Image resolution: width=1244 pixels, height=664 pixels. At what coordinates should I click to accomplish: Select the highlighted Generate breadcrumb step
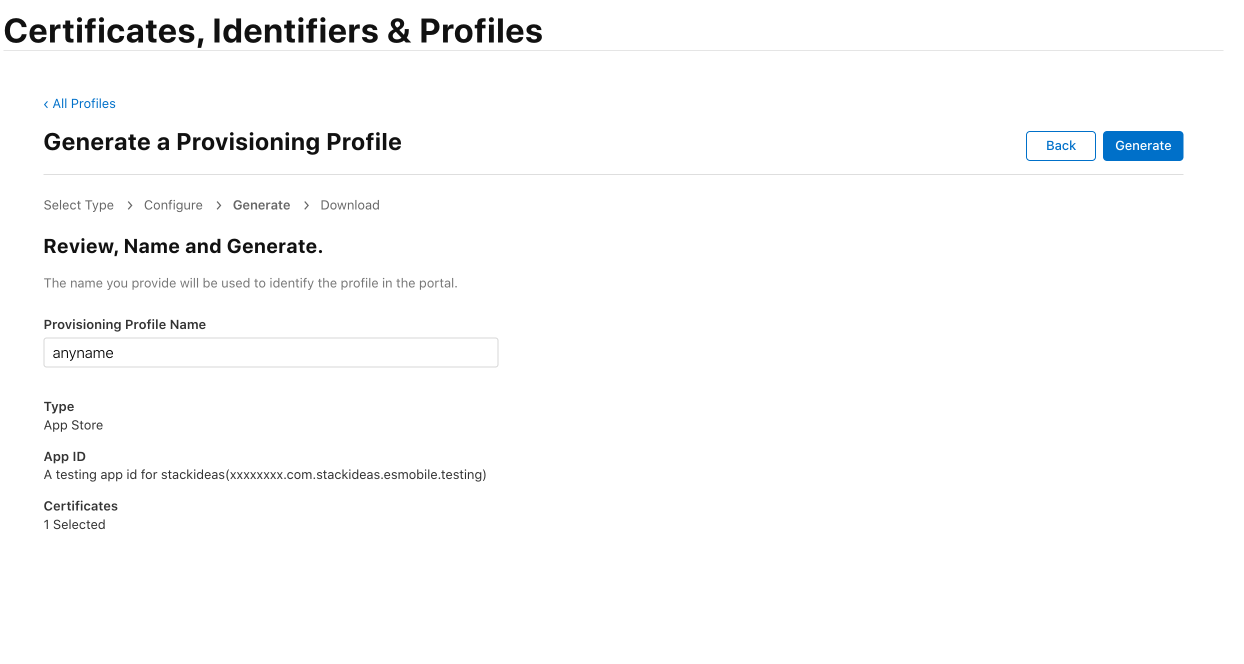coord(261,205)
